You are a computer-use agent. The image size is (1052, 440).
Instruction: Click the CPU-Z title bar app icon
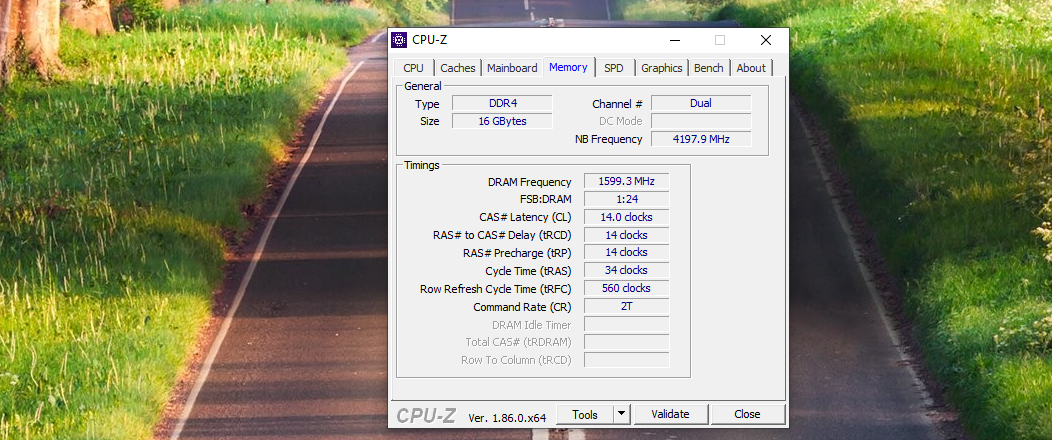click(x=399, y=40)
